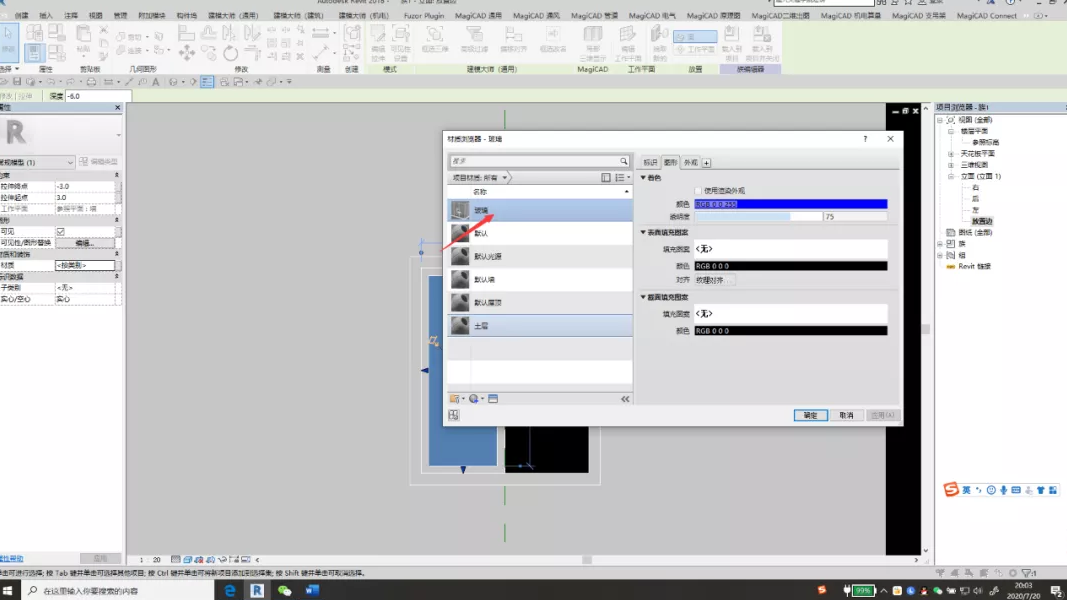Toggle the library panel view icon
The image size is (1067, 600).
coord(606,178)
